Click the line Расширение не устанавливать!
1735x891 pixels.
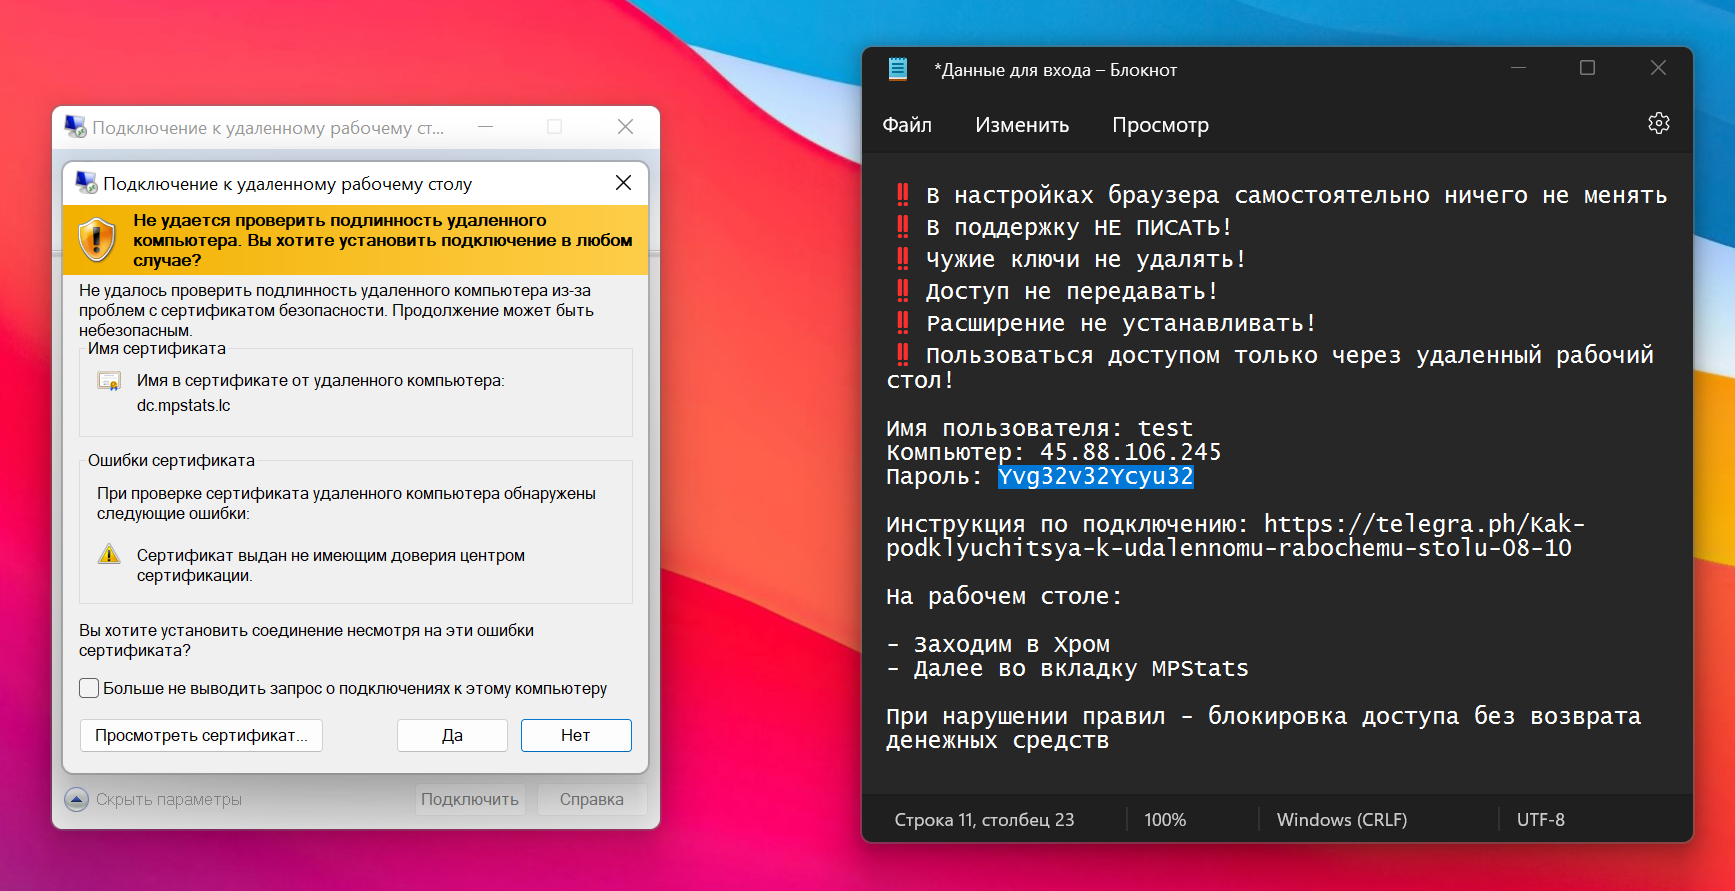(x=1107, y=323)
